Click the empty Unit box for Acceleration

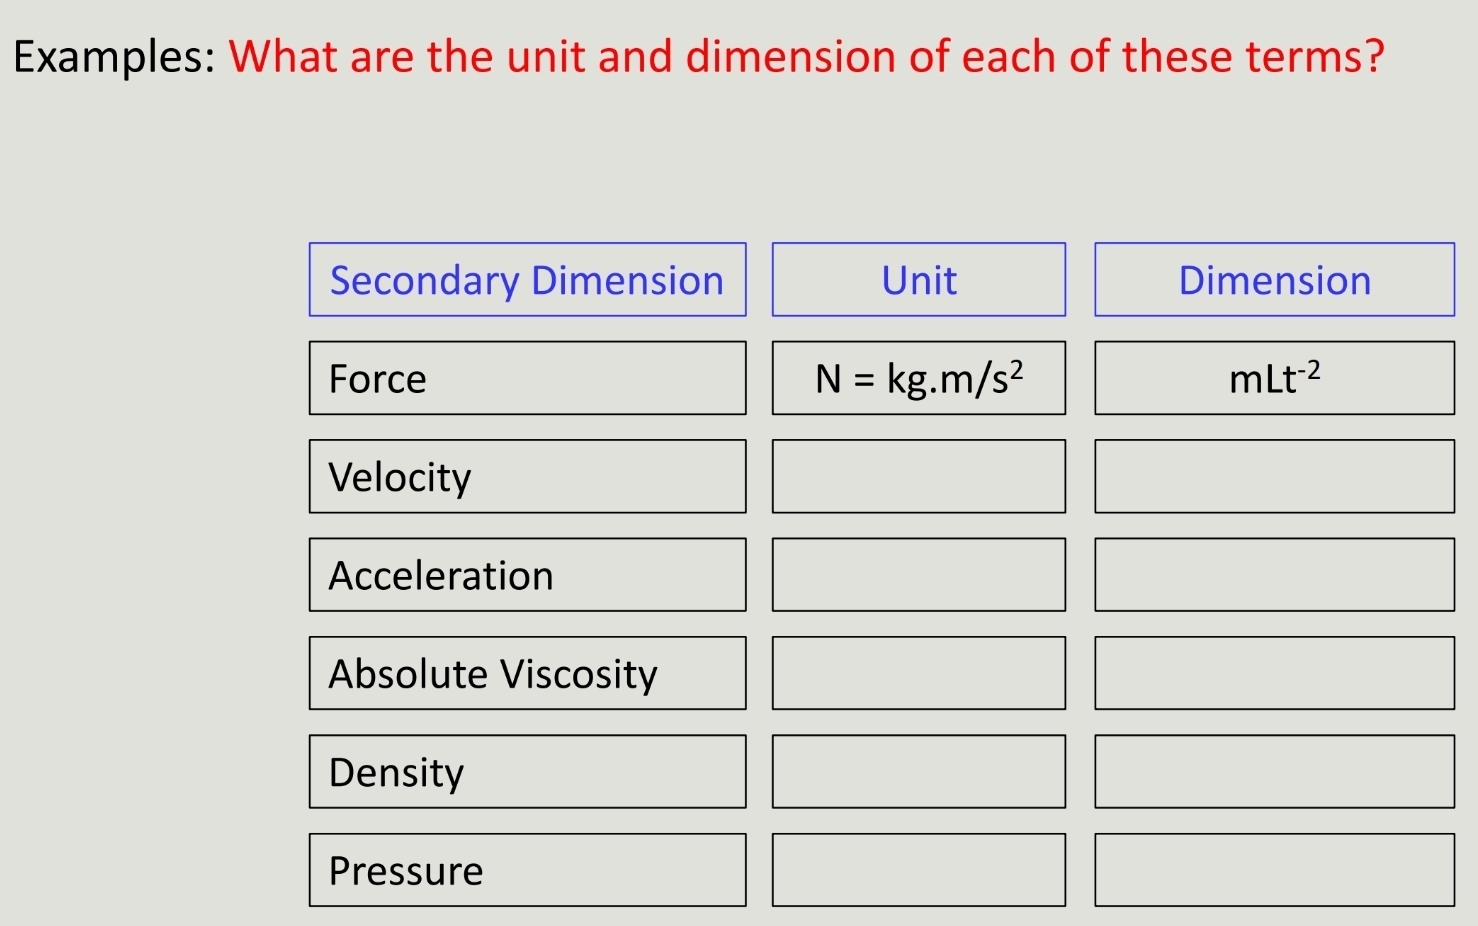tap(918, 575)
